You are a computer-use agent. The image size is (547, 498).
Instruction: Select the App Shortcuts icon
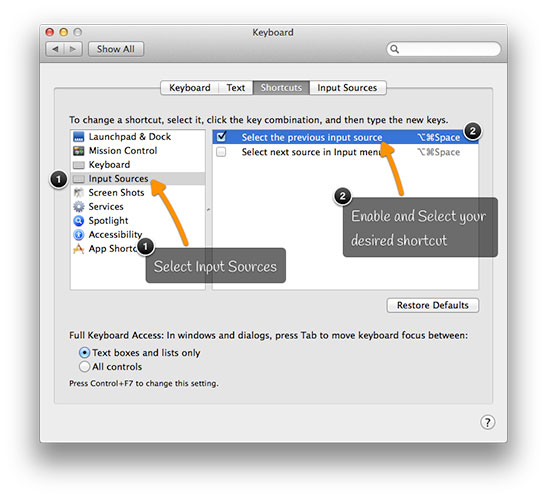(x=79, y=249)
